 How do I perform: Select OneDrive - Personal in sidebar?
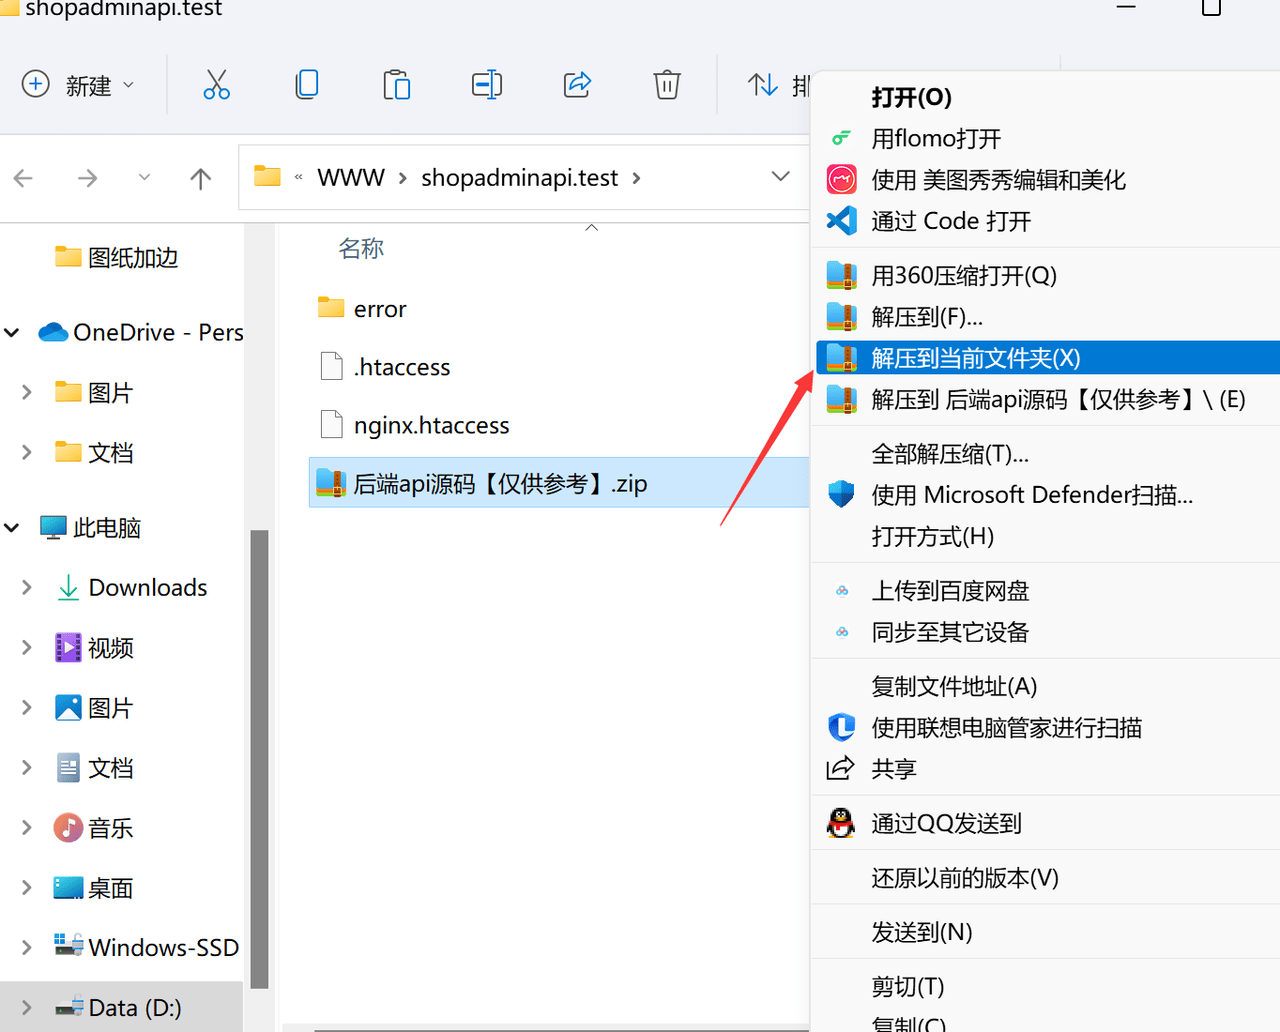point(141,332)
